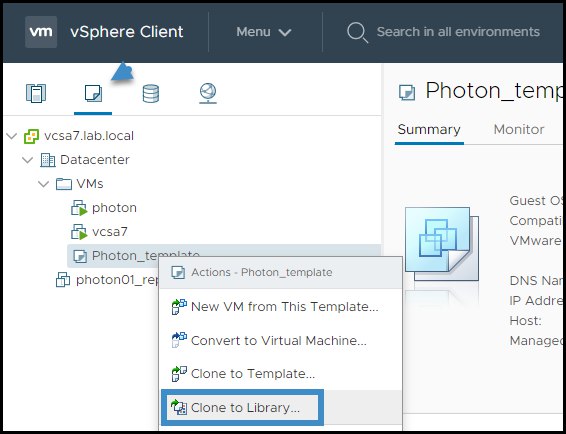This screenshot has height=434, width=566.
Task: Switch to the Summary tab
Action: (x=429, y=129)
